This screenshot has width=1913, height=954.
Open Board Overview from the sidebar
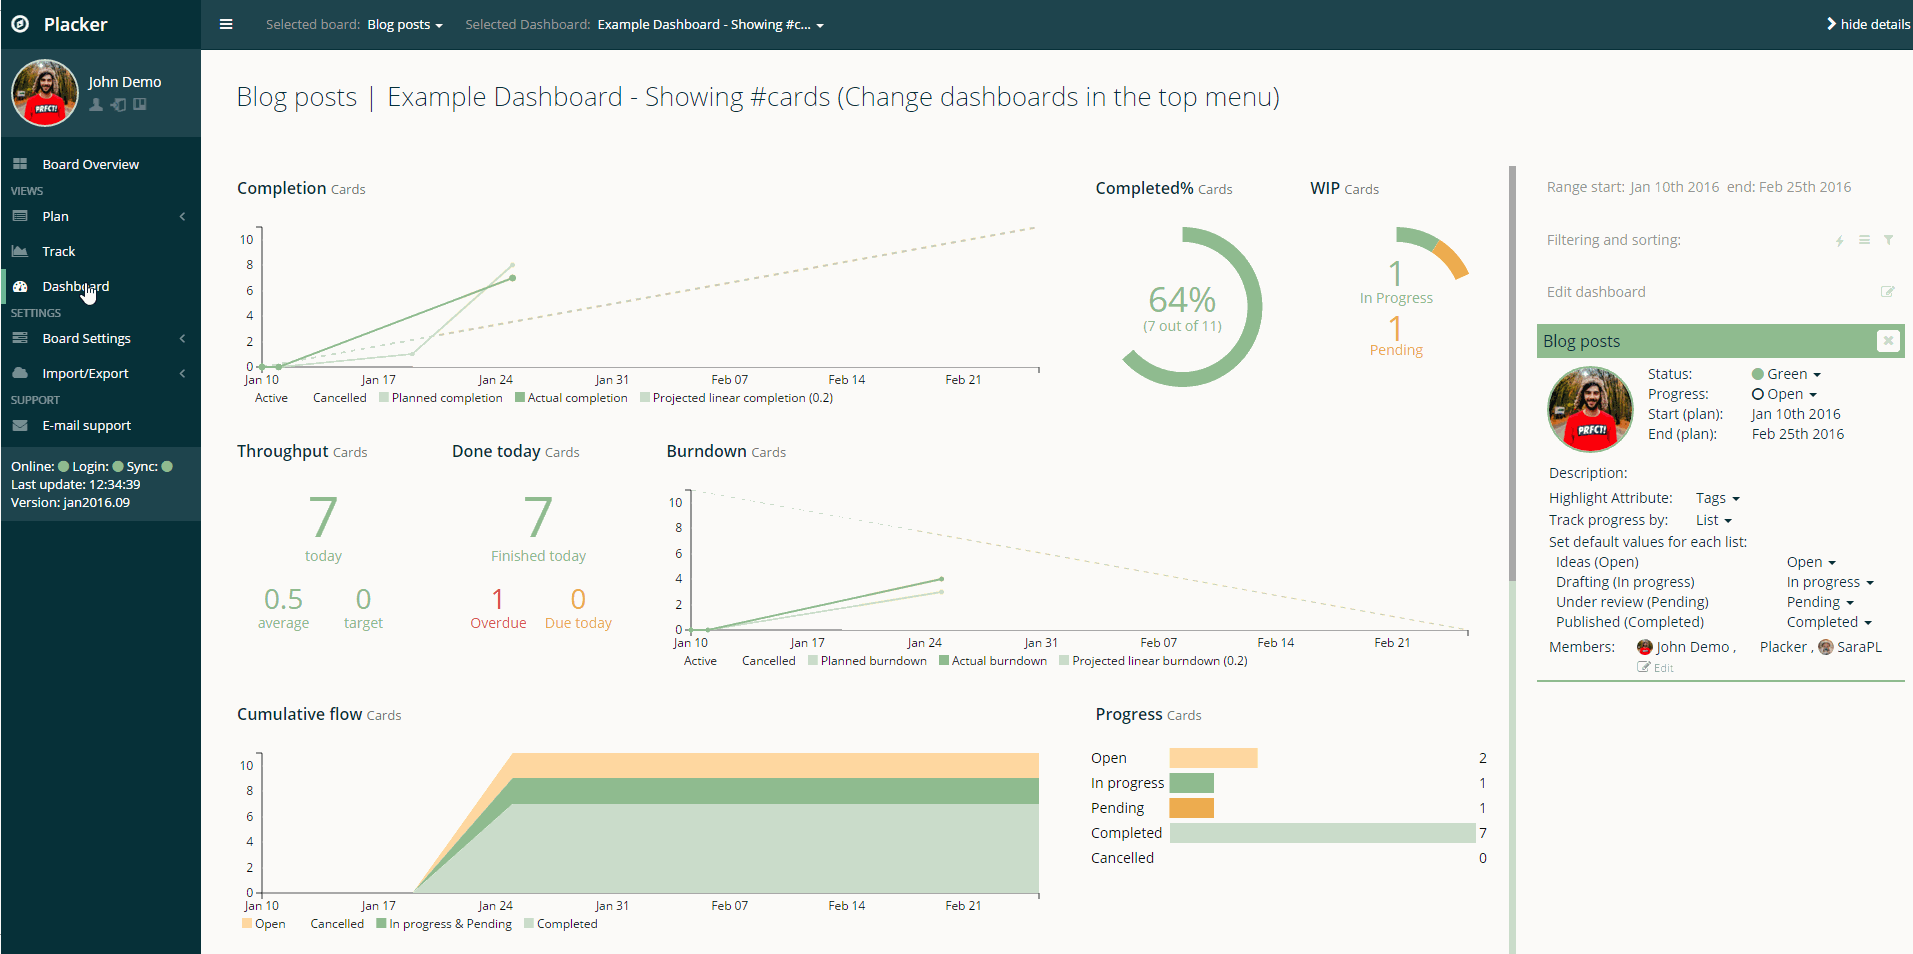91,163
